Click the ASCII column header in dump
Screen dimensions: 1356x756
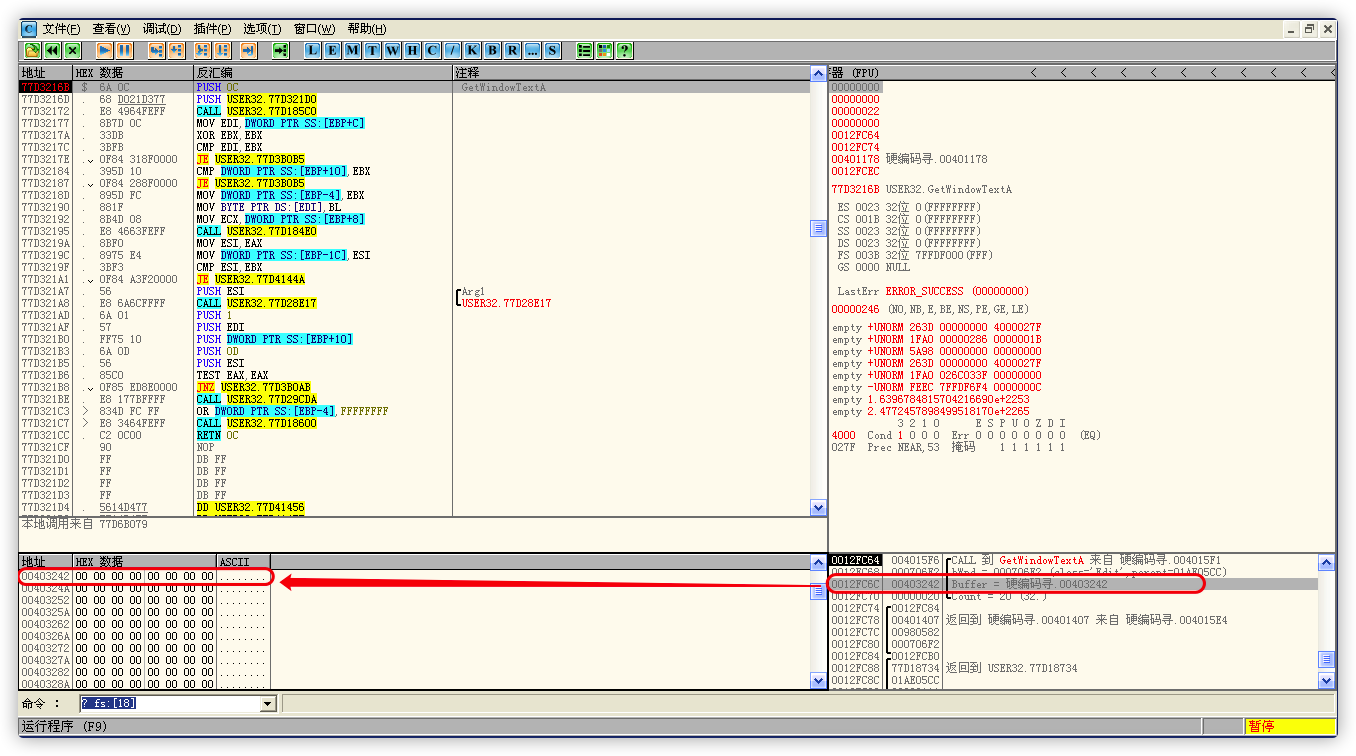point(243,562)
